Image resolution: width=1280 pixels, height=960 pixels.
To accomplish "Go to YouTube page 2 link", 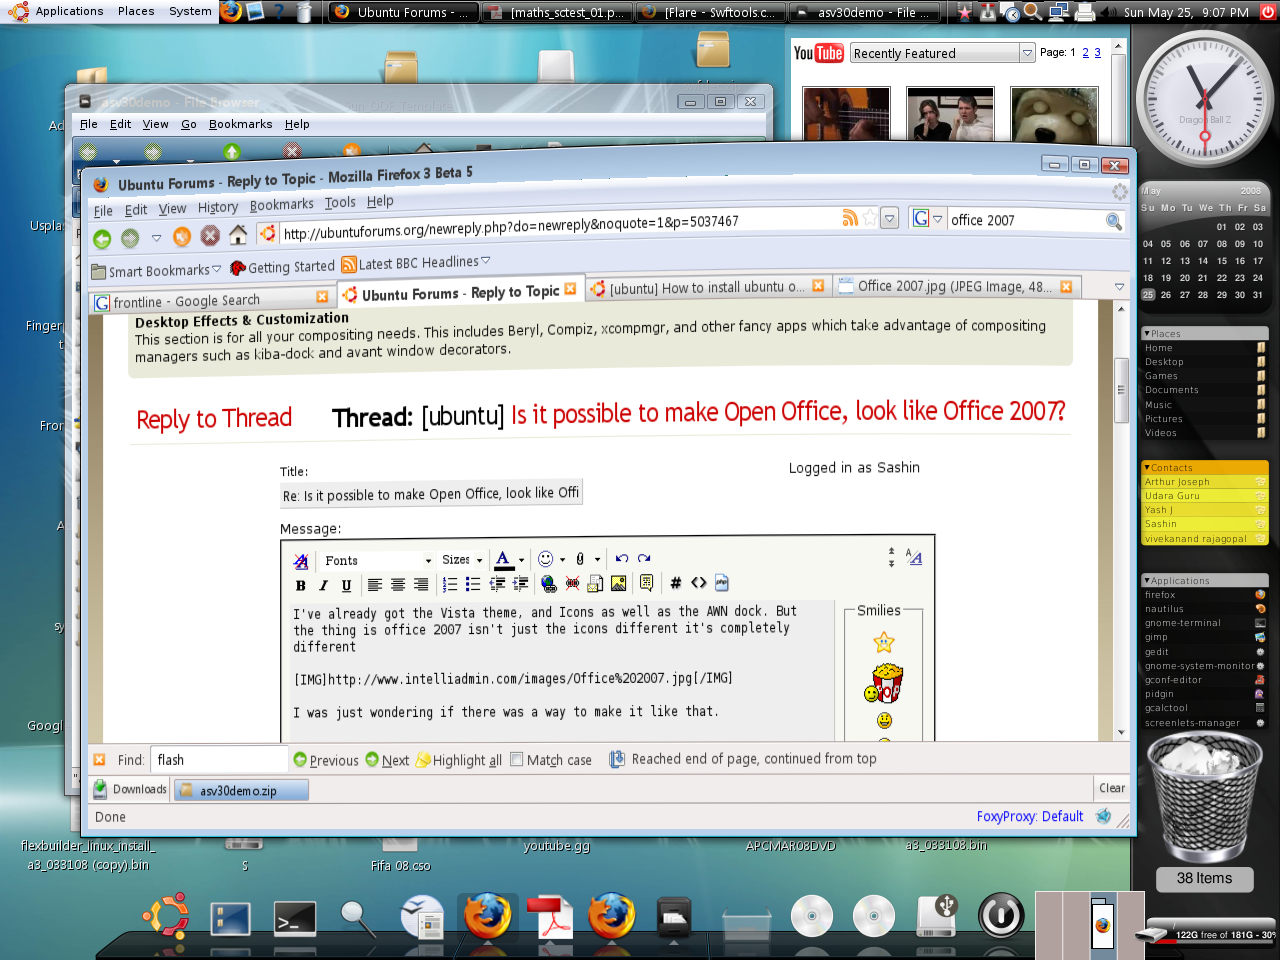I will pos(1085,52).
